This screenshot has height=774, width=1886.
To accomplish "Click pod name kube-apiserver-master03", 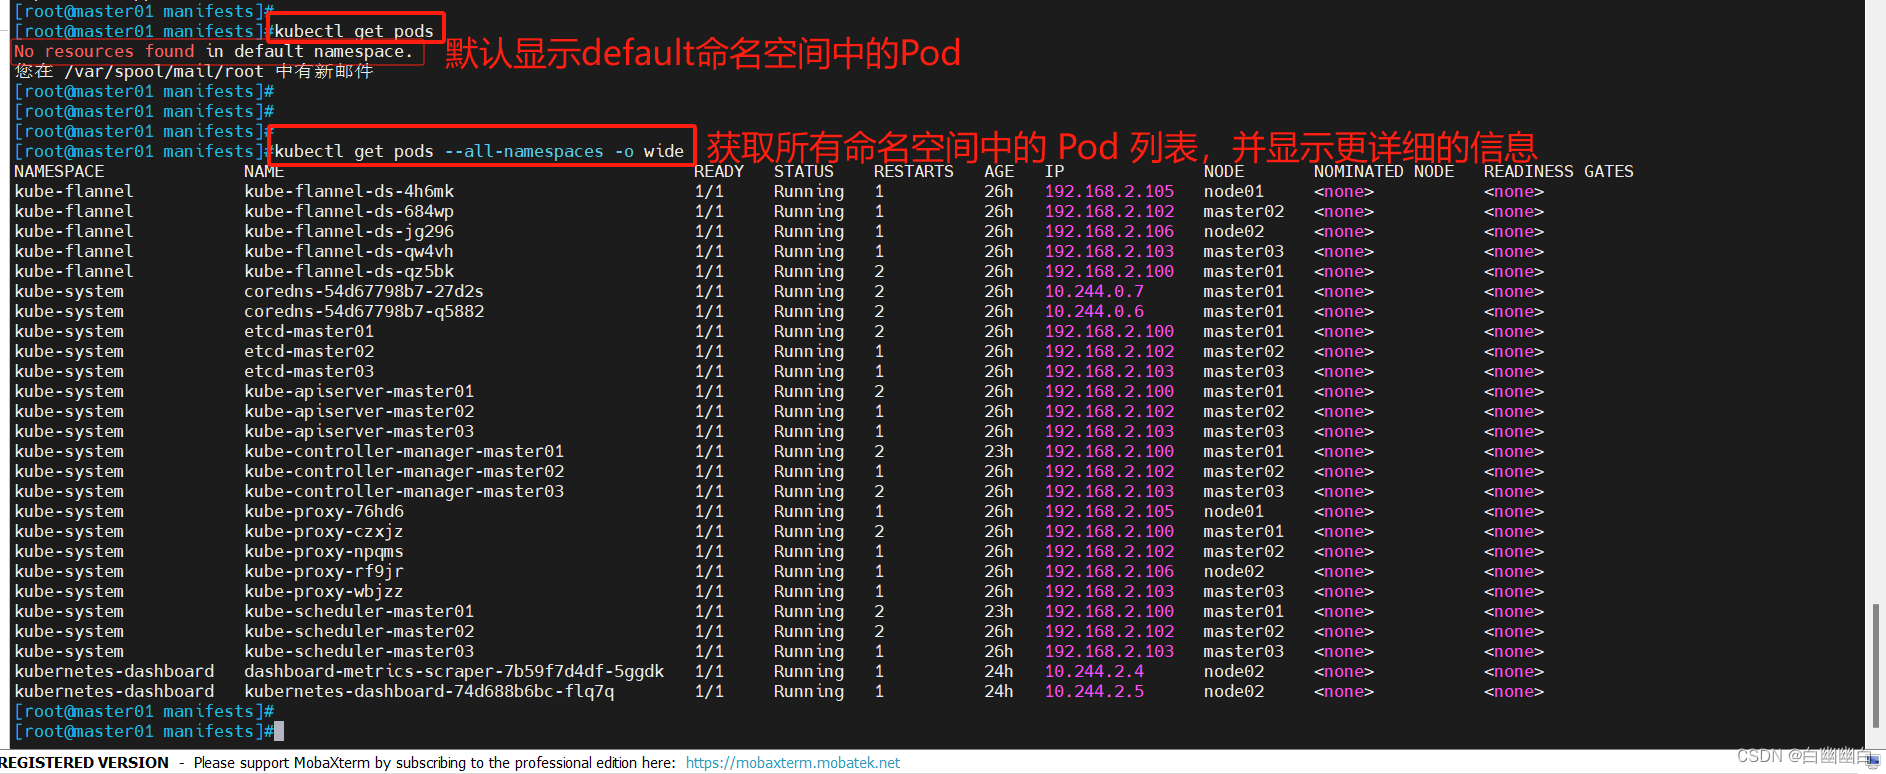I will 359,431.
